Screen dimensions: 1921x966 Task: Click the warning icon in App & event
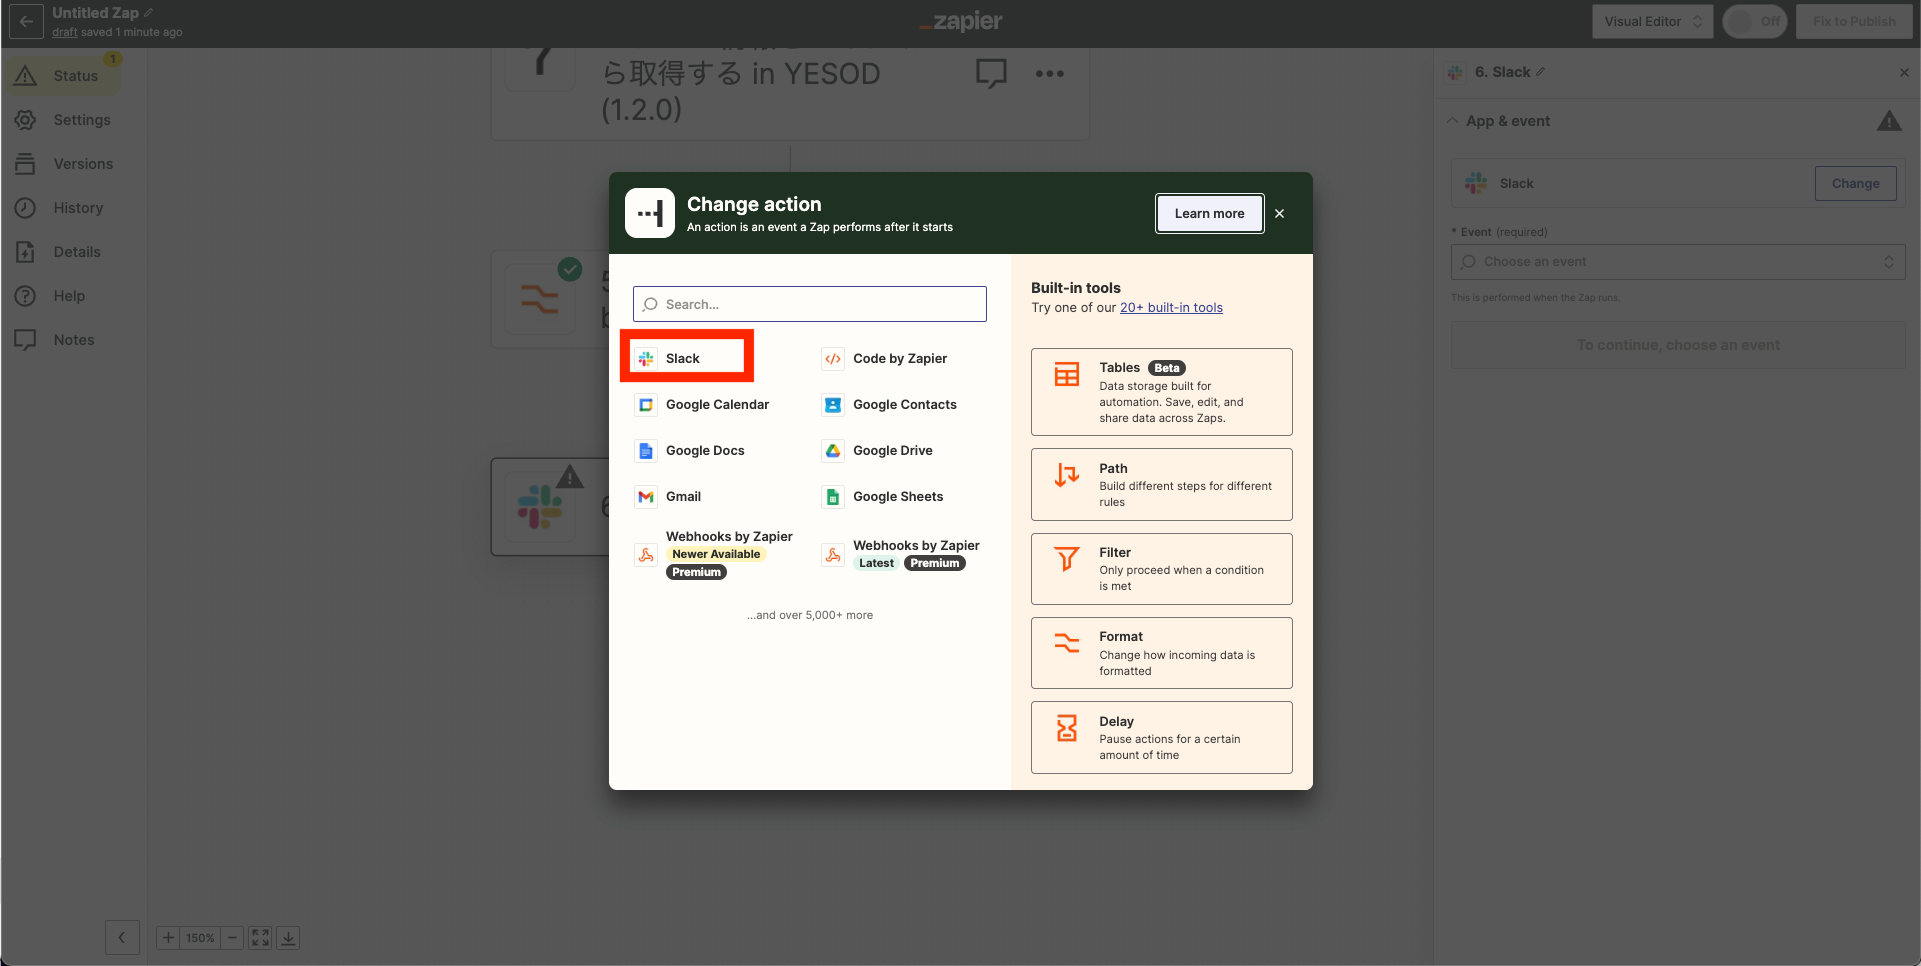[x=1889, y=121]
